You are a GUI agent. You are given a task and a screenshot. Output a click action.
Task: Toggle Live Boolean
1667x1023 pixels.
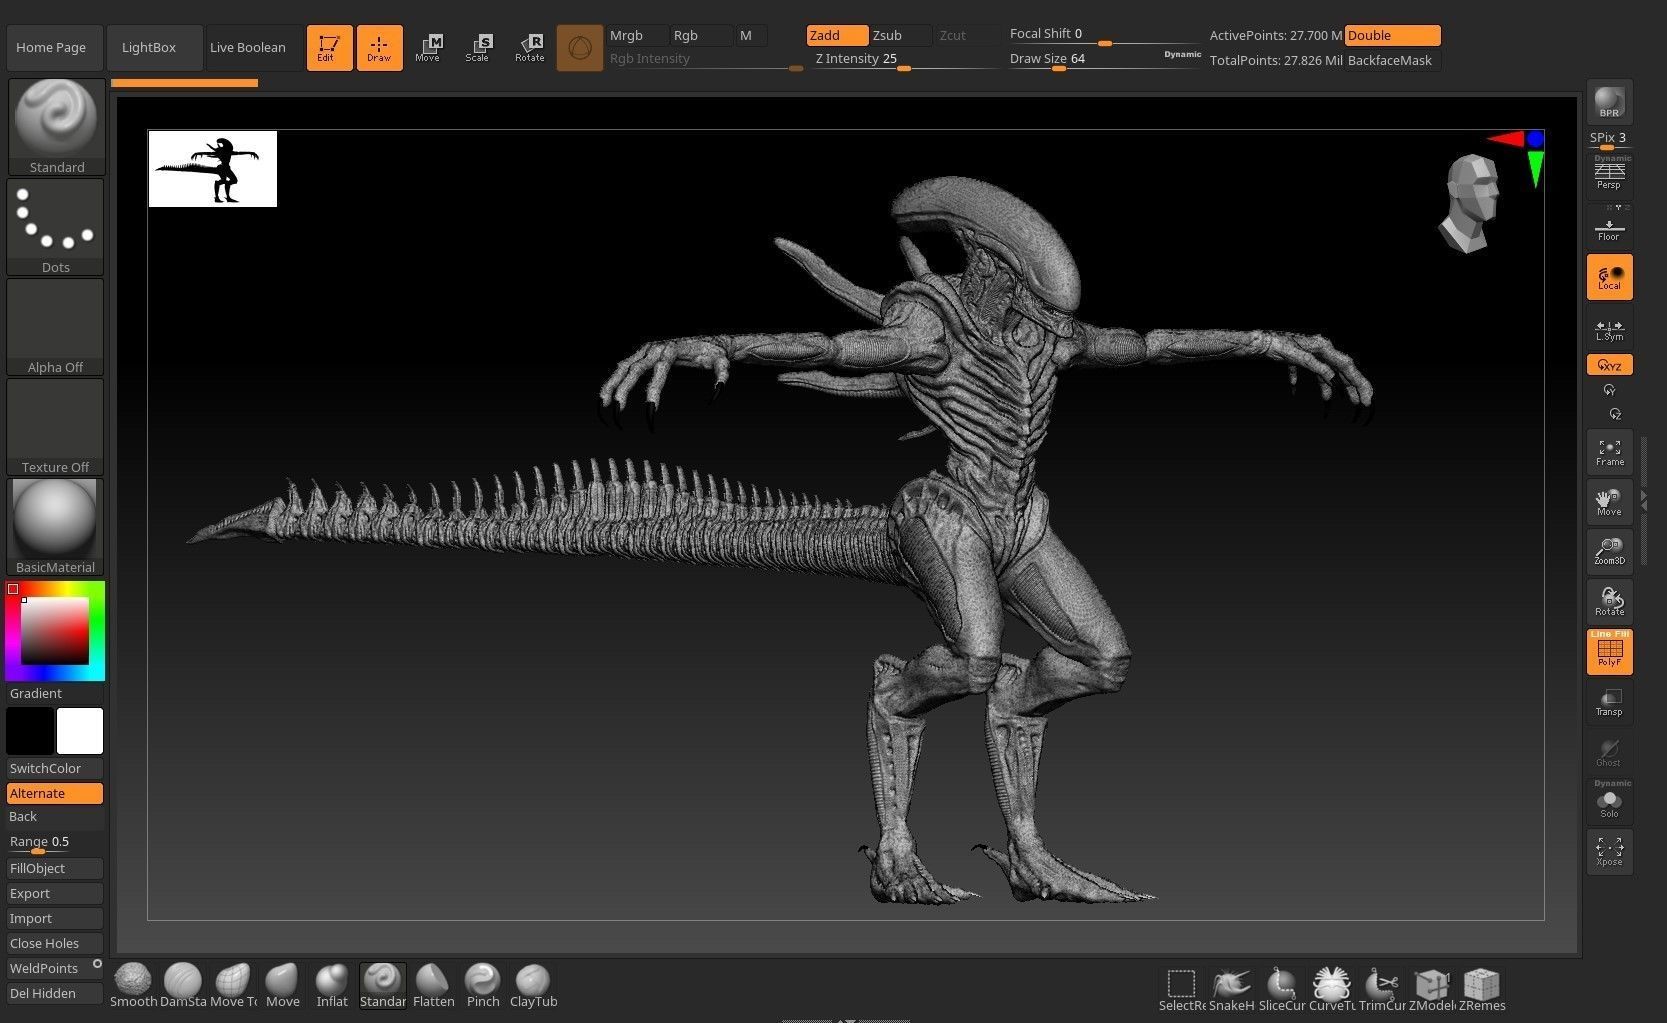[x=254, y=47]
